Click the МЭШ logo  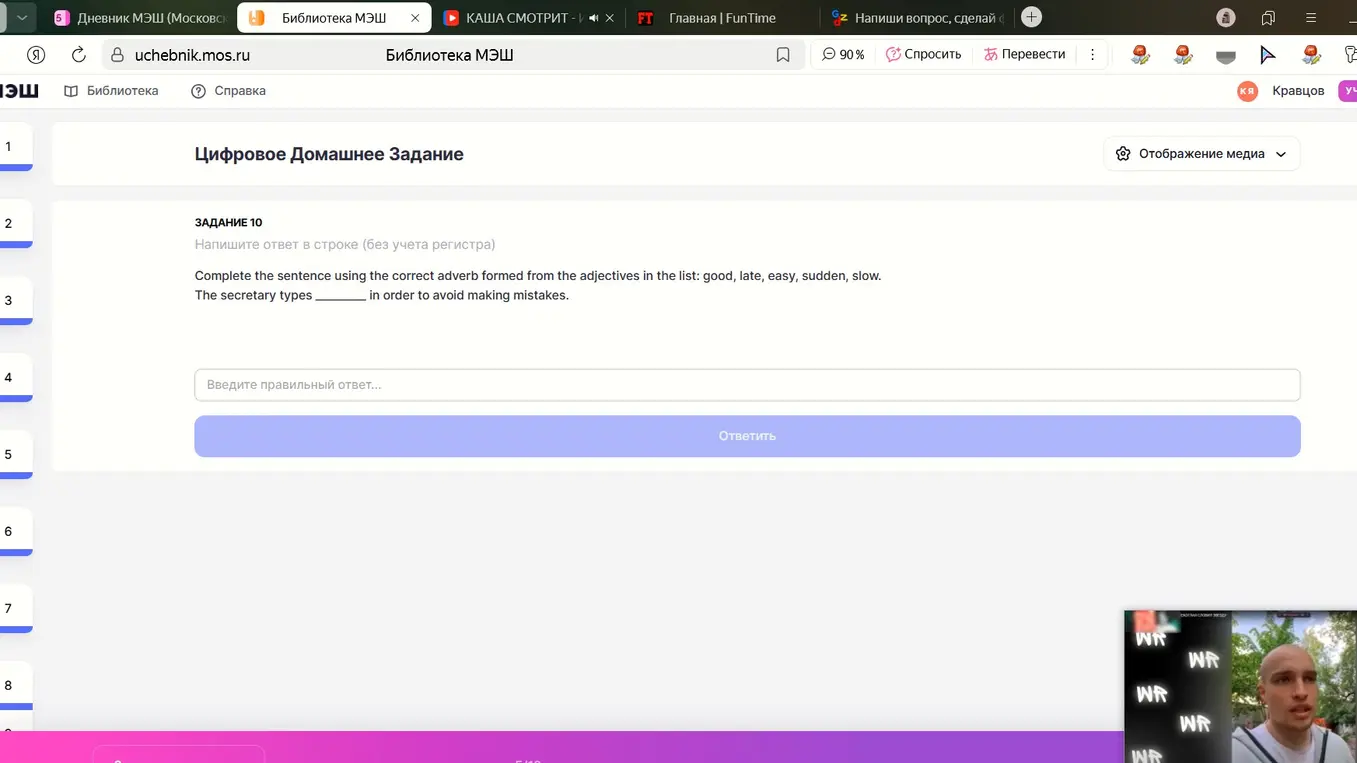tap(19, 91)
